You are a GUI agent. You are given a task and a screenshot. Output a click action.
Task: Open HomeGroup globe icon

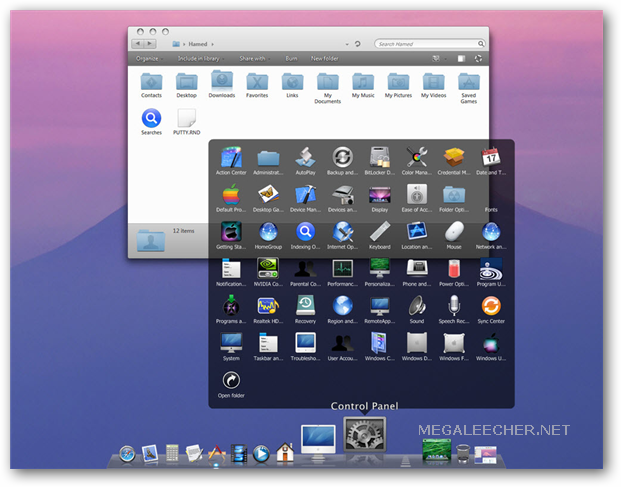tap(268, 232)
